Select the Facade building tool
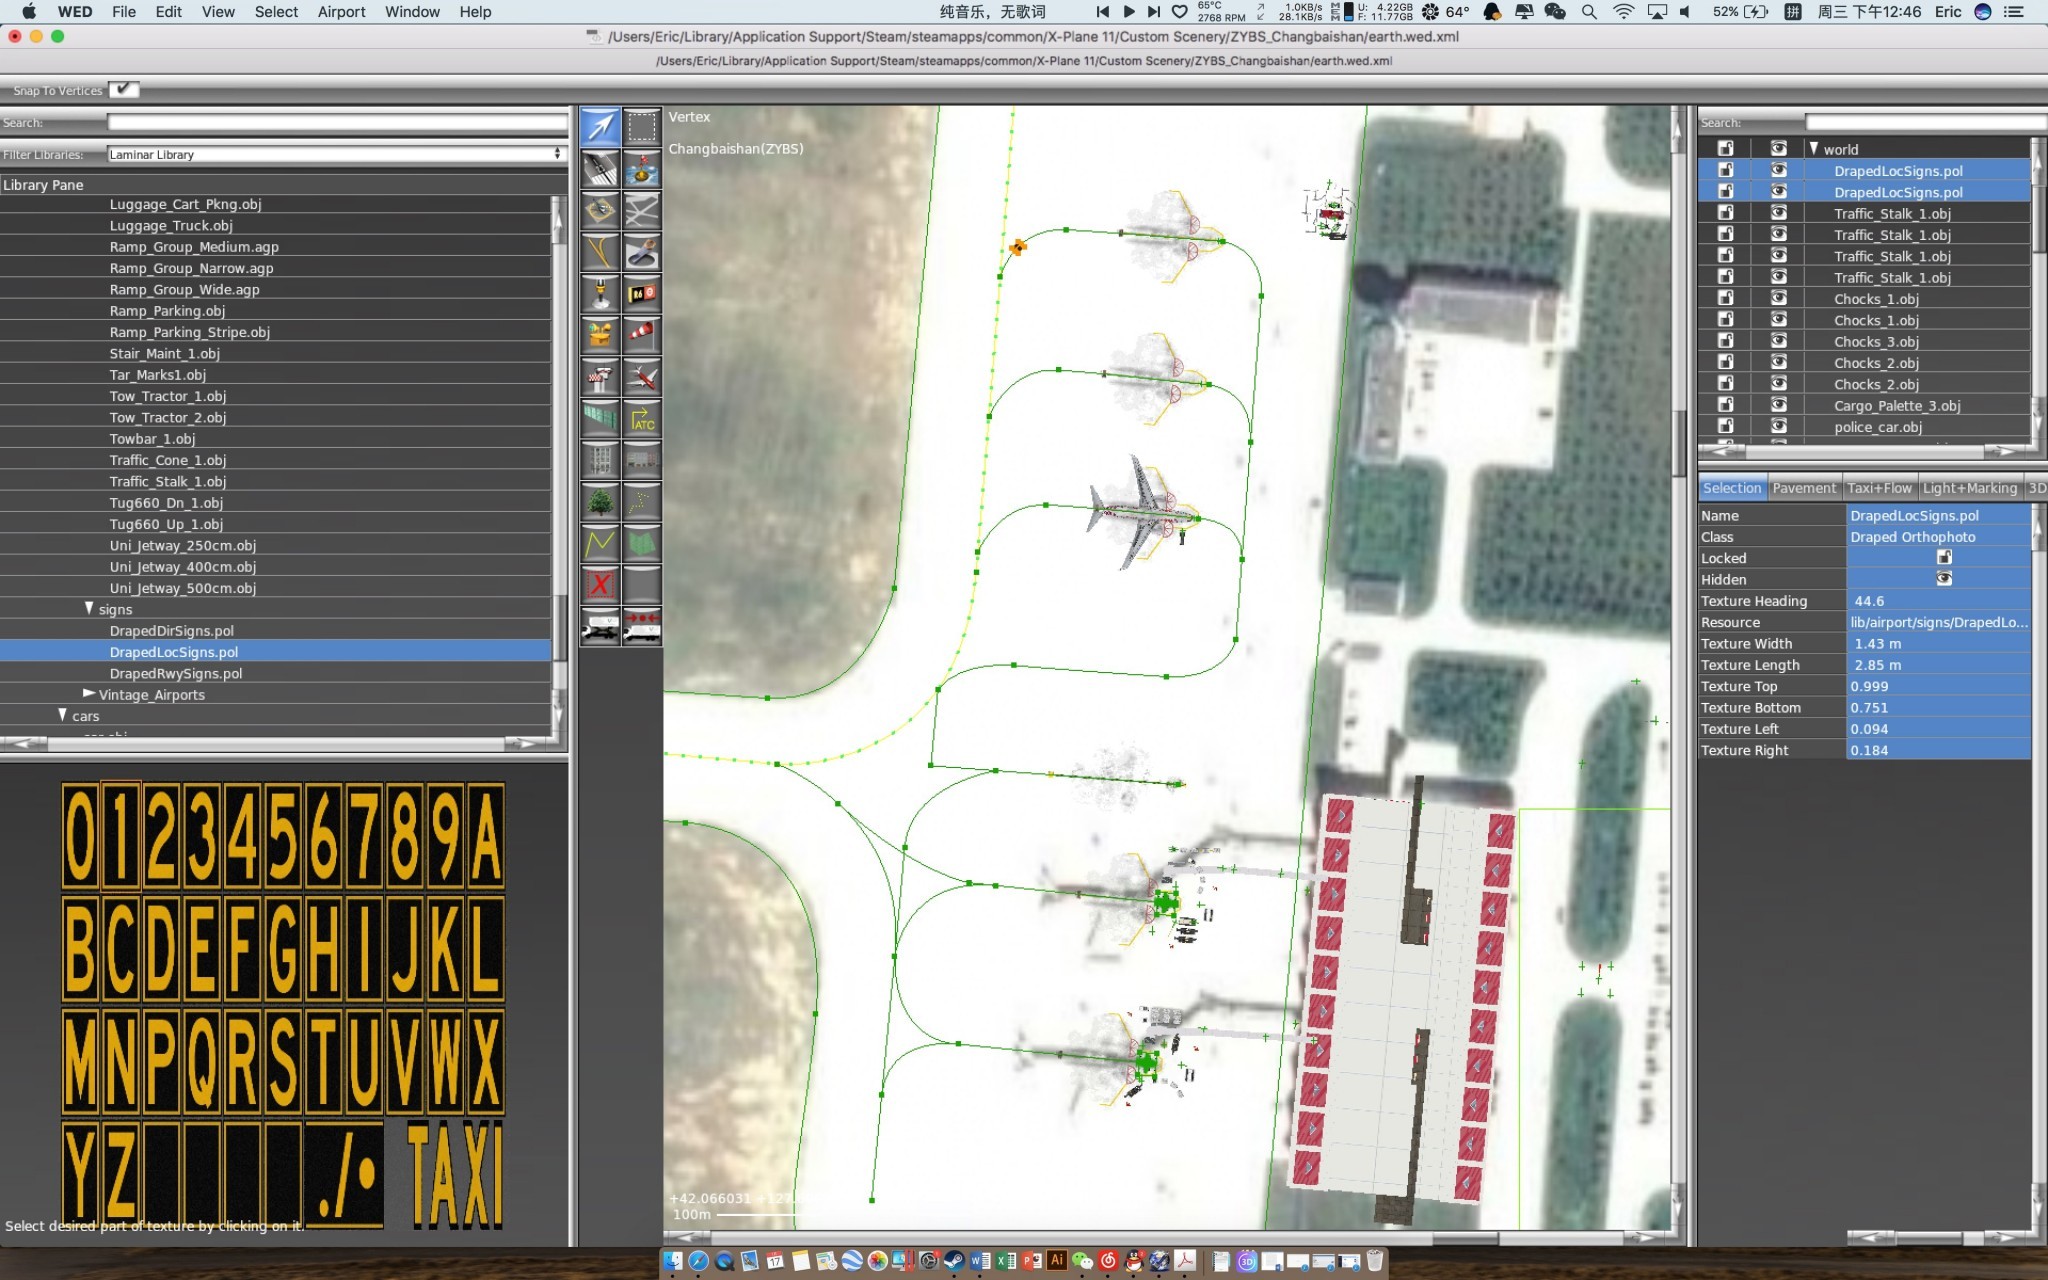 (600, 461)
